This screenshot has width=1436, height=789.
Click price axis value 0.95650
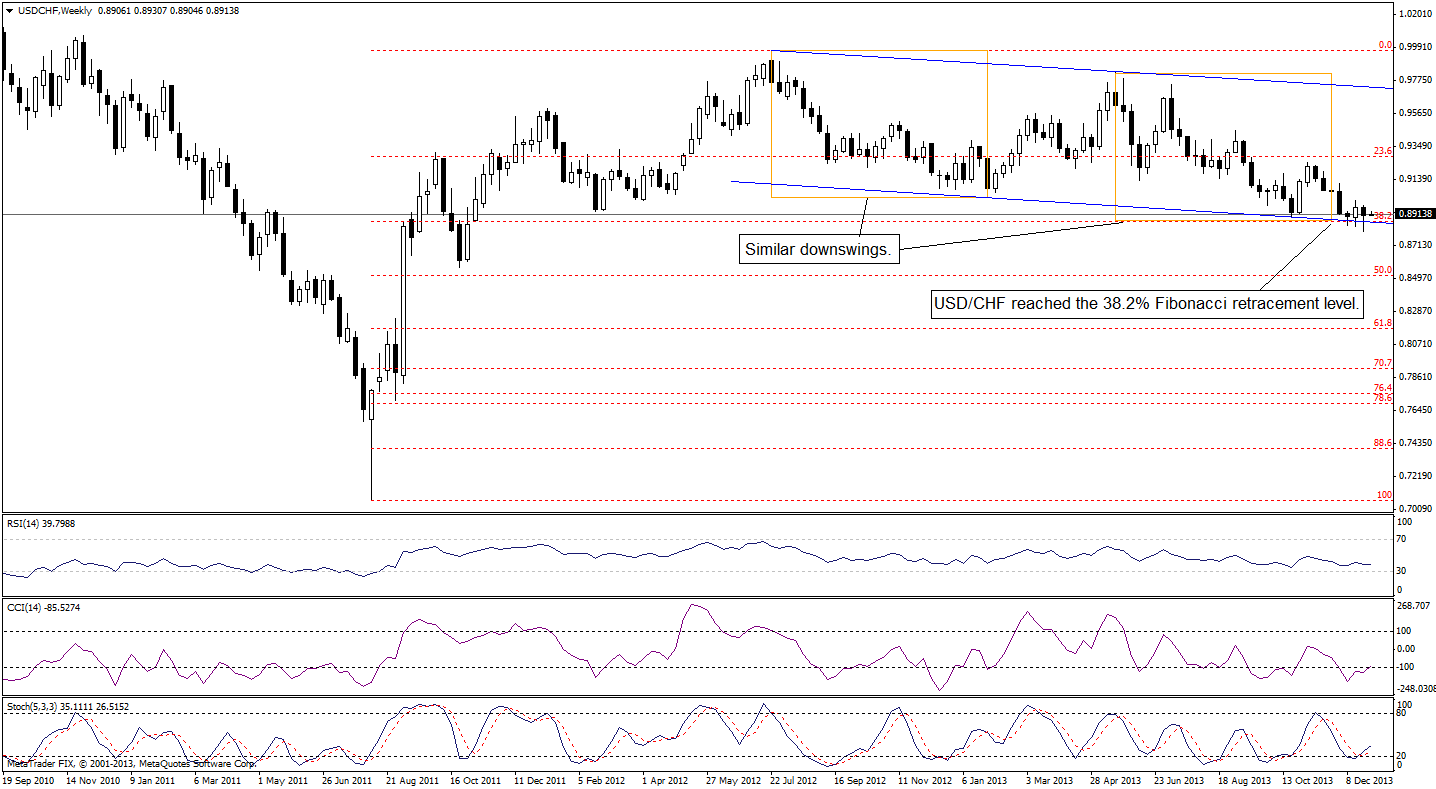(x=1416, y=113)
